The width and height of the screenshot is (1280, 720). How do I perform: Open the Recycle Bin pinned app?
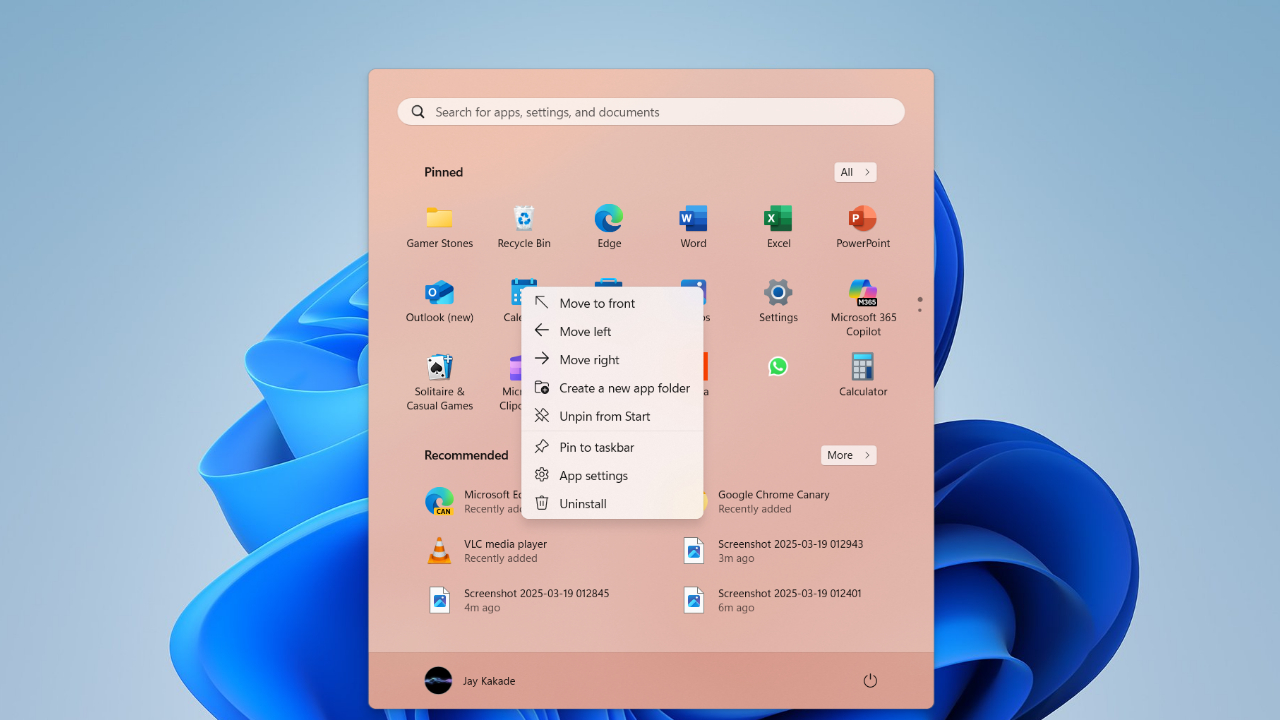[x=524, y=226]
